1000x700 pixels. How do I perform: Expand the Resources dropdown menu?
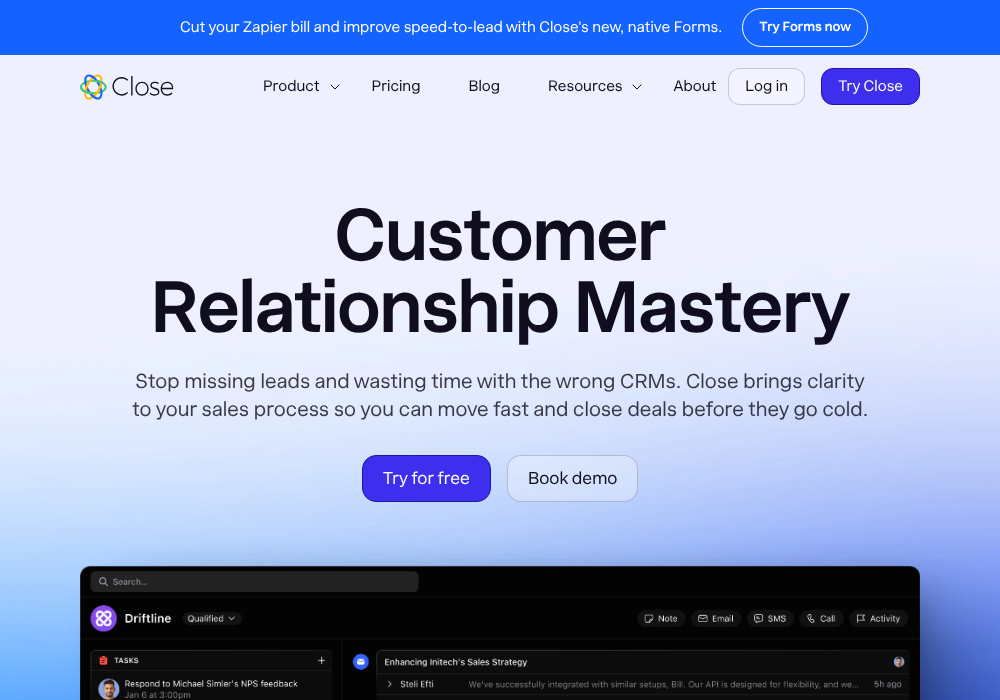click(x=594, y=87)
